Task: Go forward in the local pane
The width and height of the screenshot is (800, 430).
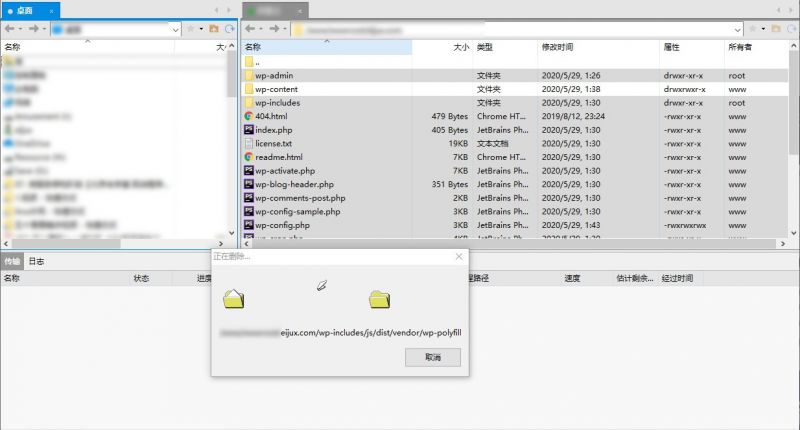Action: pos(34,29)
